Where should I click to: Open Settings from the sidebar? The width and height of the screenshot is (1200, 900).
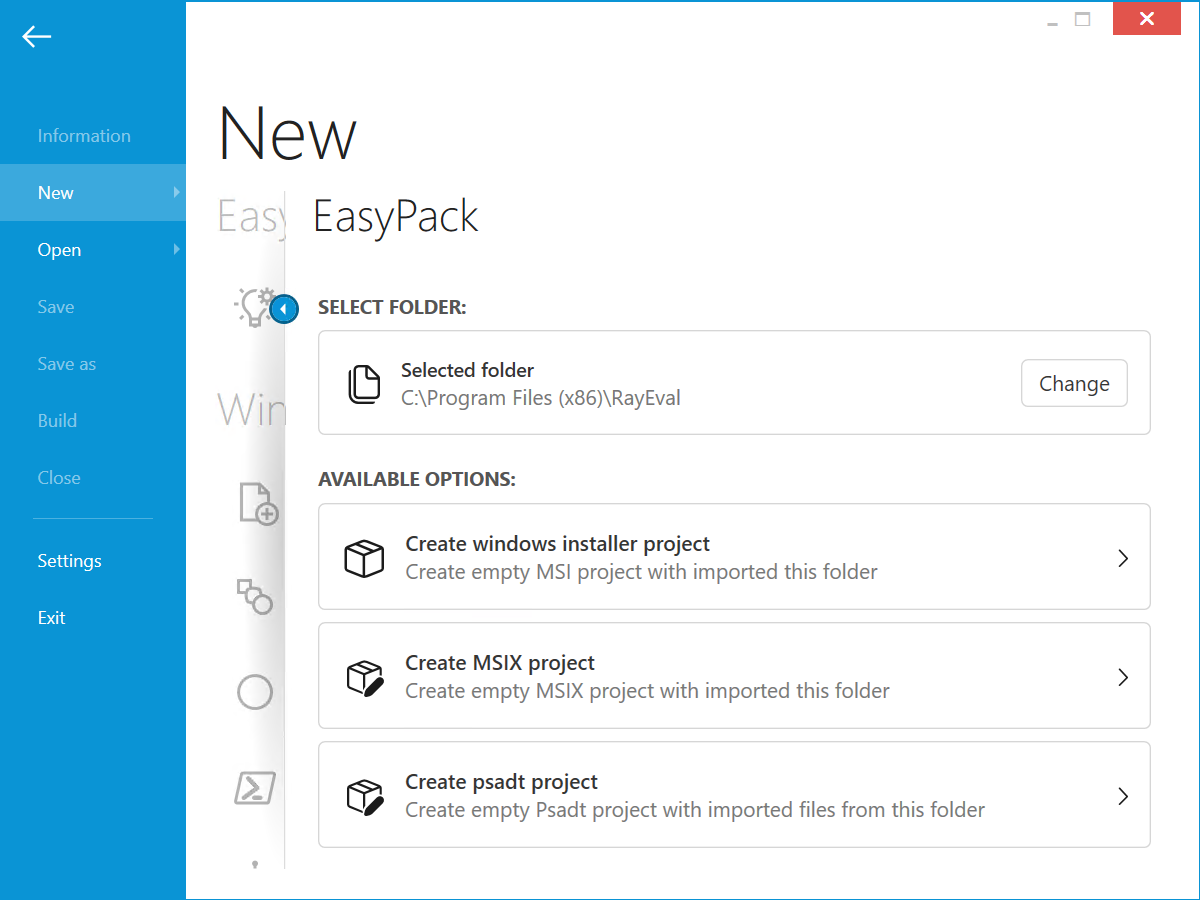click(69, 561)
